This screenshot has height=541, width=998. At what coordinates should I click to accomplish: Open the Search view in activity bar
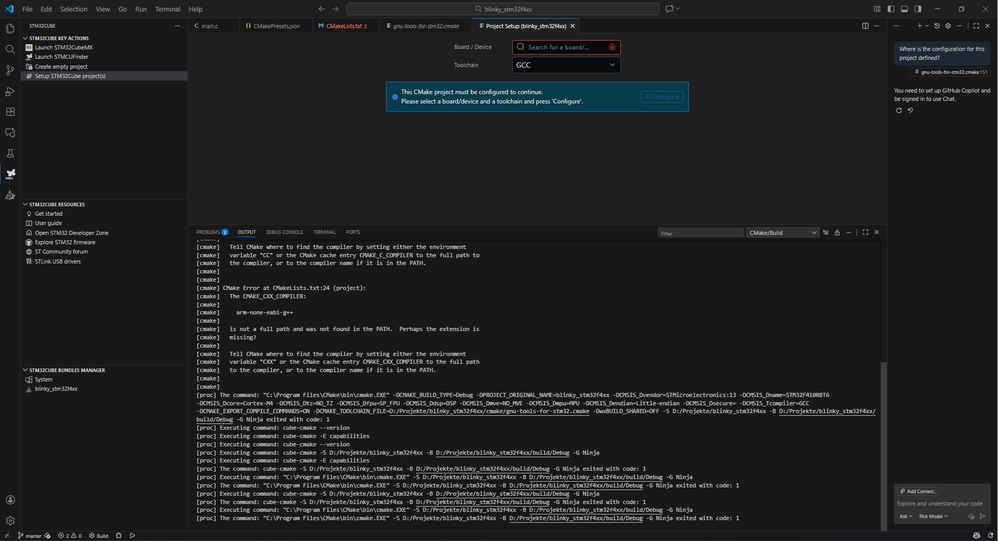(10, 50)
